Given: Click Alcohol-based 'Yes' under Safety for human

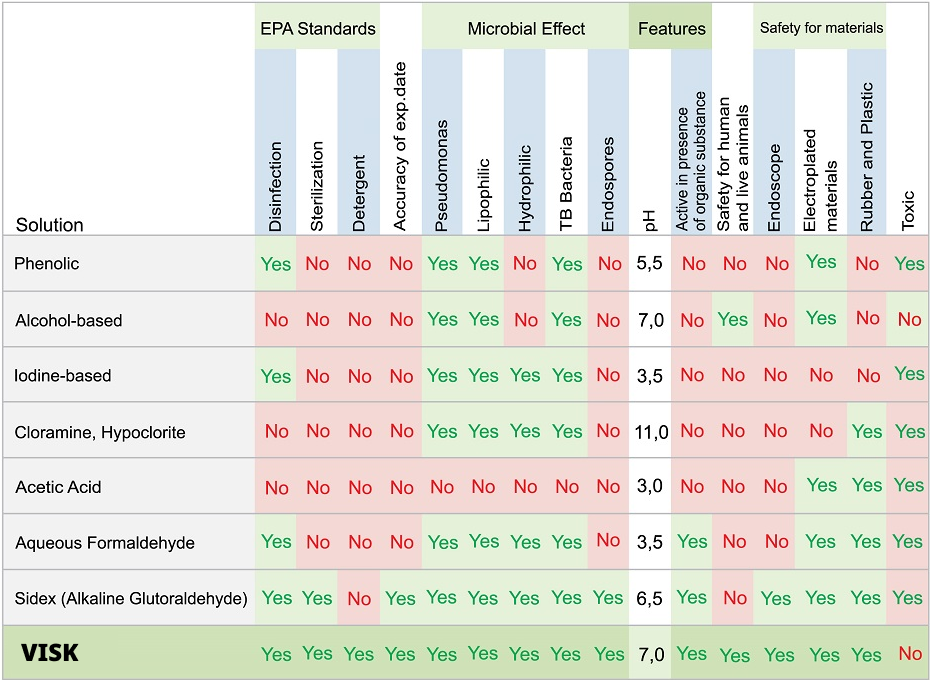Looking at the screenshot, I should 733,320.
